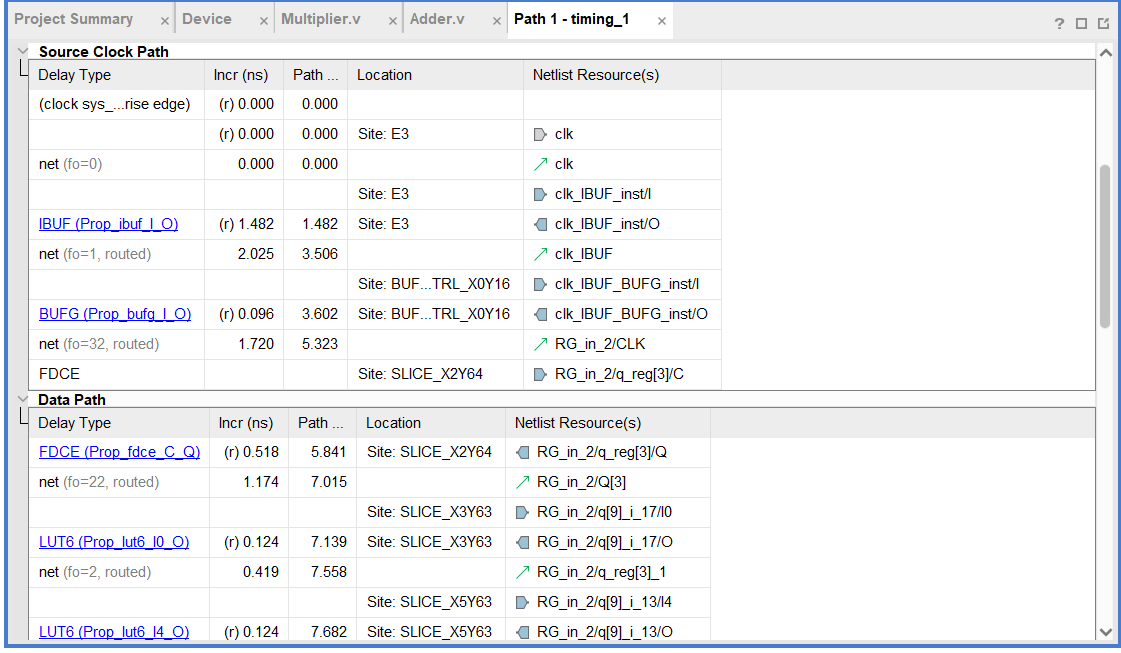1121x653 pixels.
Task: Click the green net arrow beside RG_in_2/CLK
Action: pos(541,344)
